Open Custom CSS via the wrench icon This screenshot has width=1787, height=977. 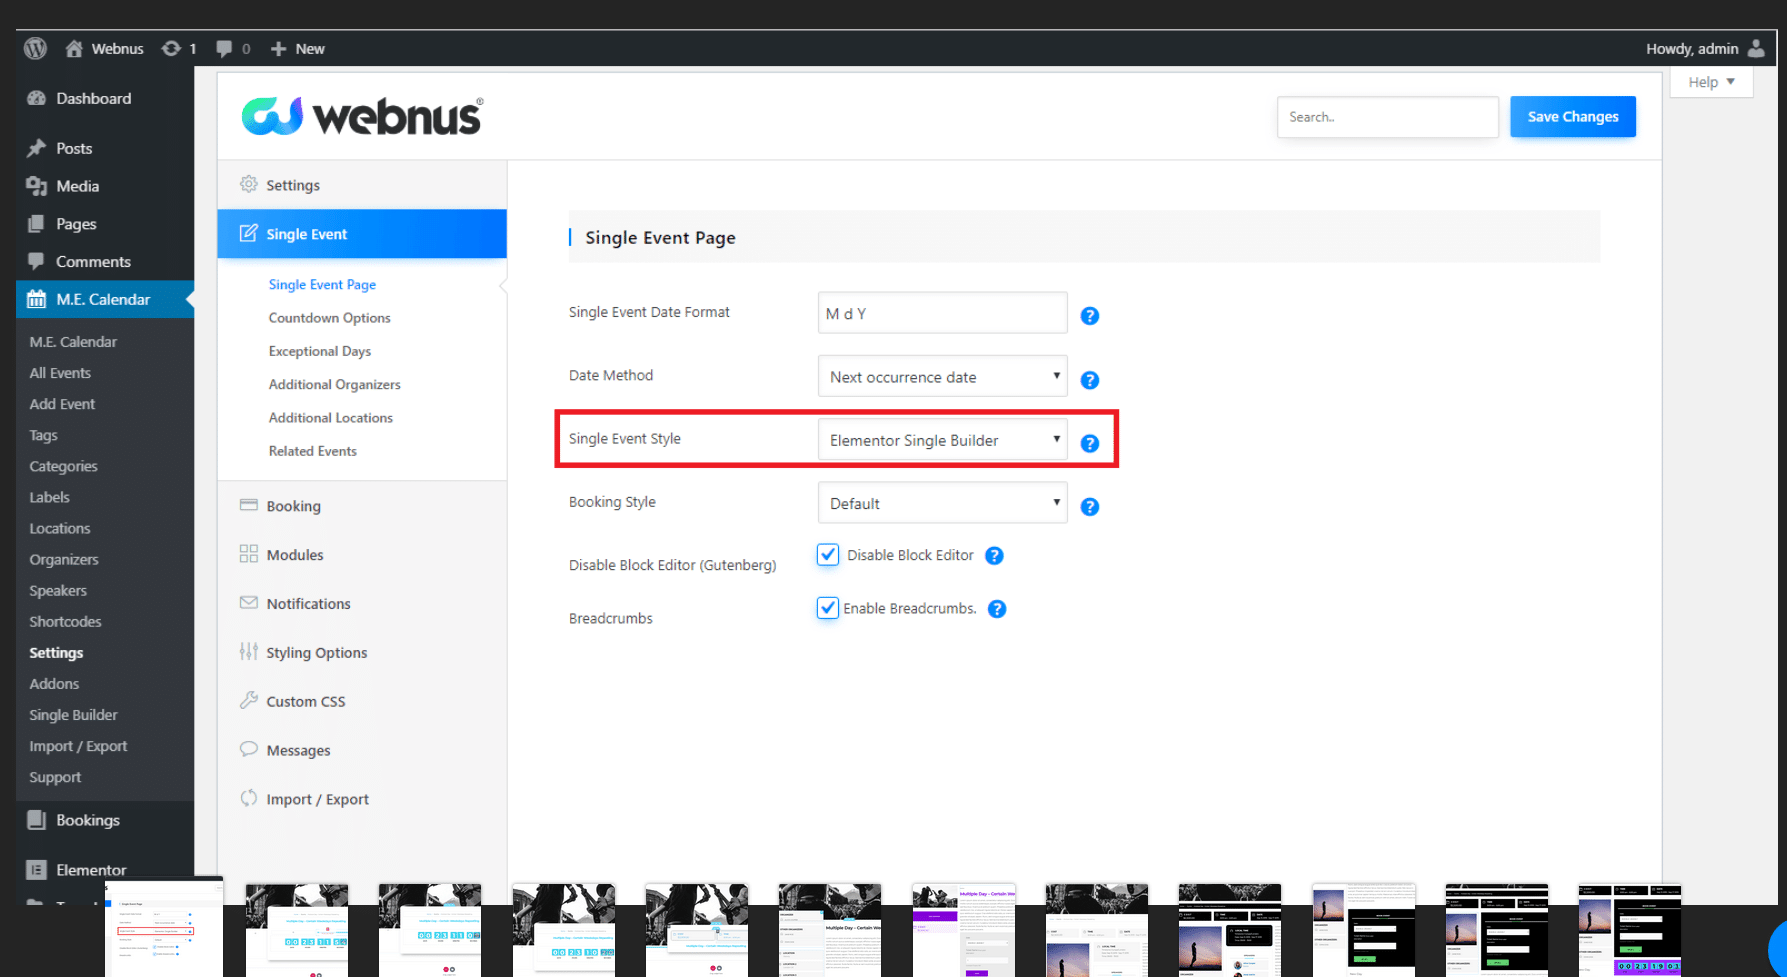[x=248, y=700]
